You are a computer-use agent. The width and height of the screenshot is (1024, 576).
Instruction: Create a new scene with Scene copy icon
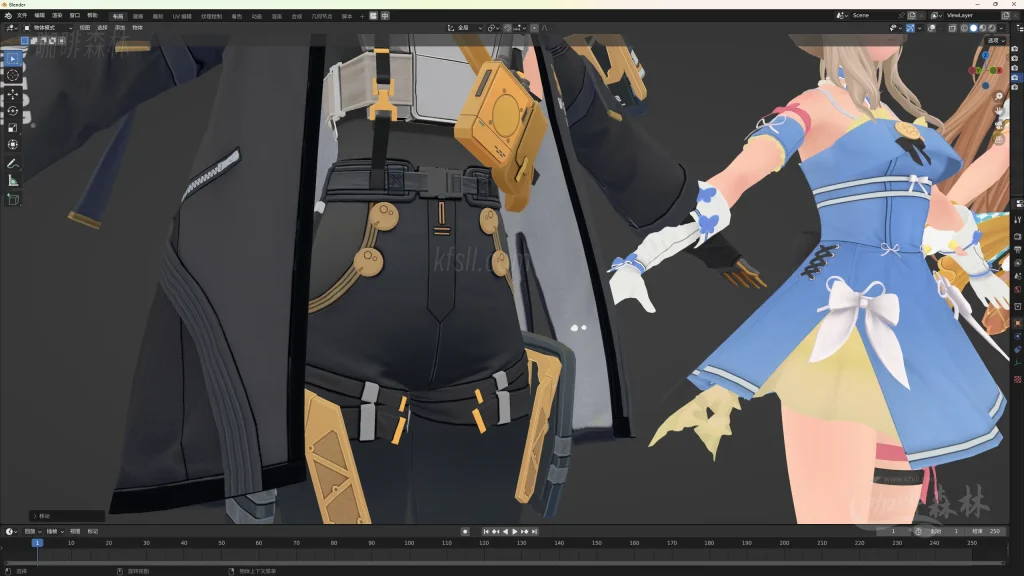coord(912,15)
